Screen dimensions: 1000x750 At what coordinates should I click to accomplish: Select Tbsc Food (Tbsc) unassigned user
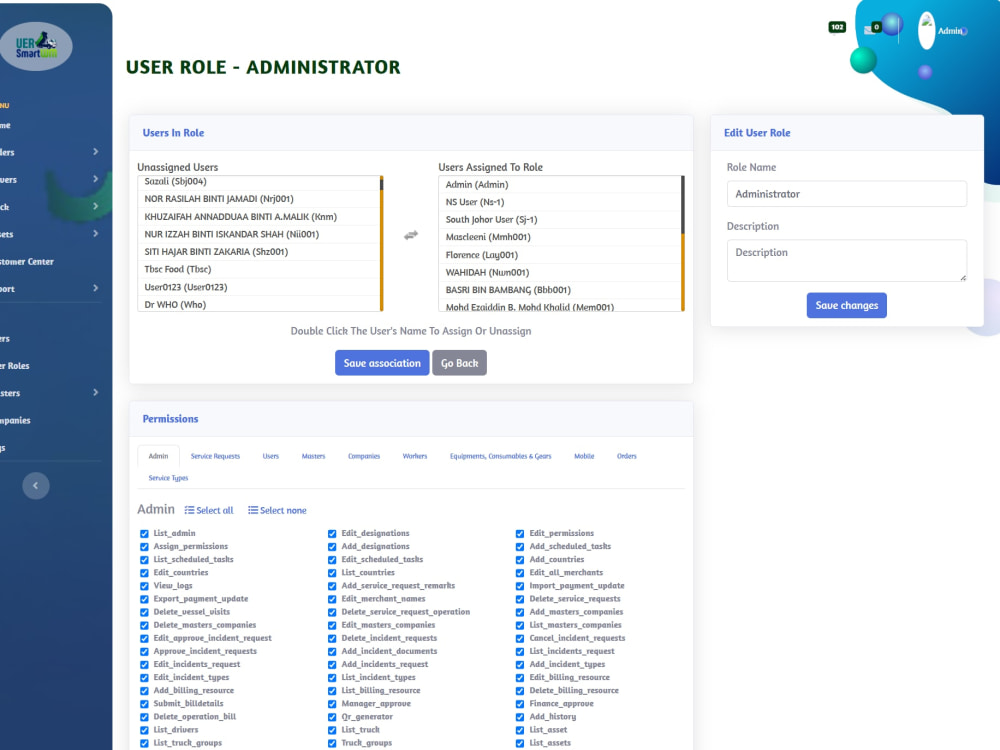[258, 269]
